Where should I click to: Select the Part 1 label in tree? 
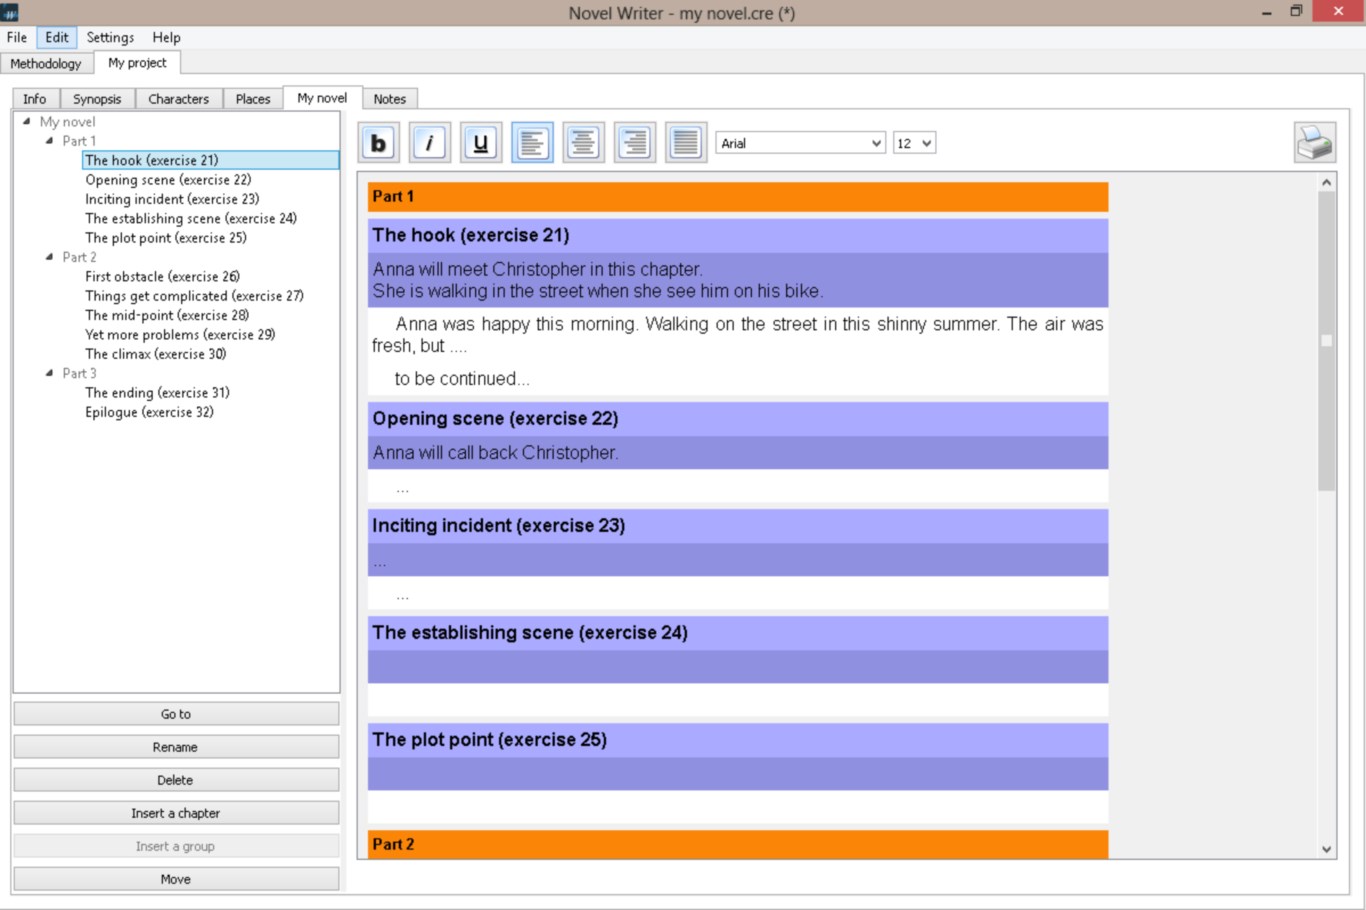pos(79,141)
